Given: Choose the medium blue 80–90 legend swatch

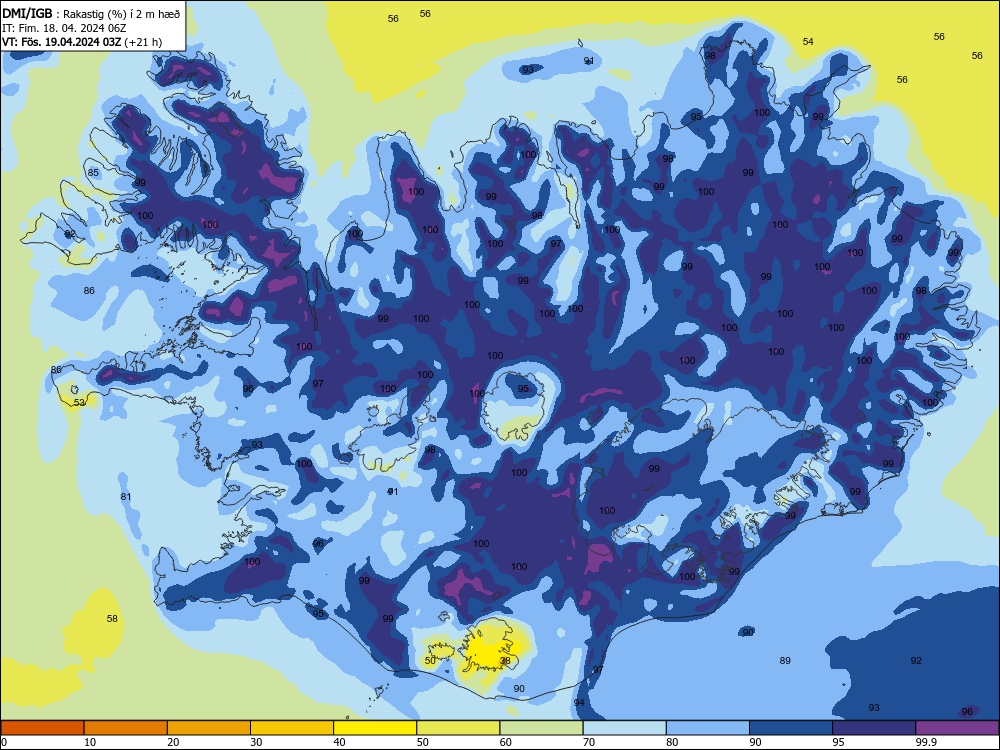Looking at the screenshot, I should coord(708,728).
